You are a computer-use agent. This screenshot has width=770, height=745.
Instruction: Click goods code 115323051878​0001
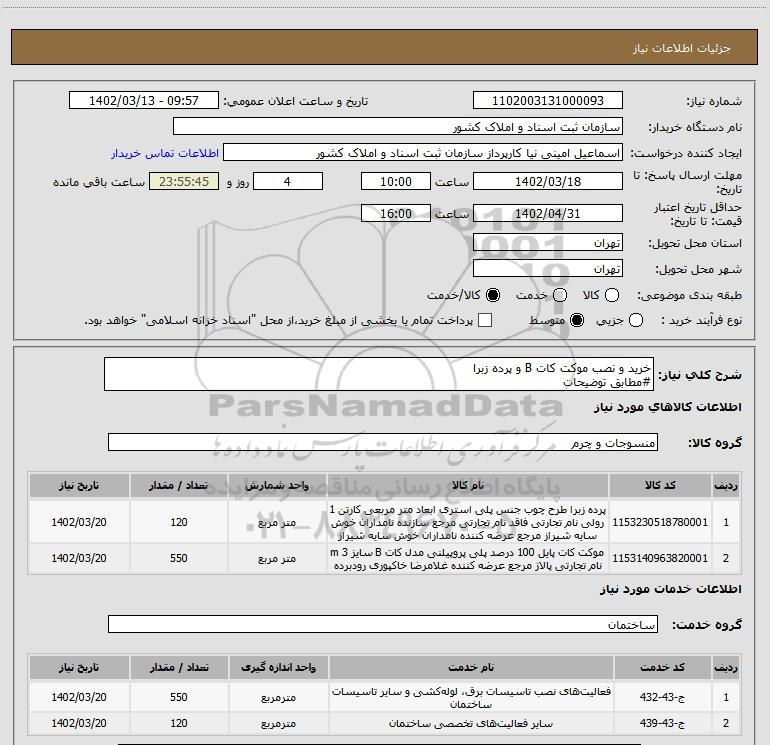tap(660, 522)
